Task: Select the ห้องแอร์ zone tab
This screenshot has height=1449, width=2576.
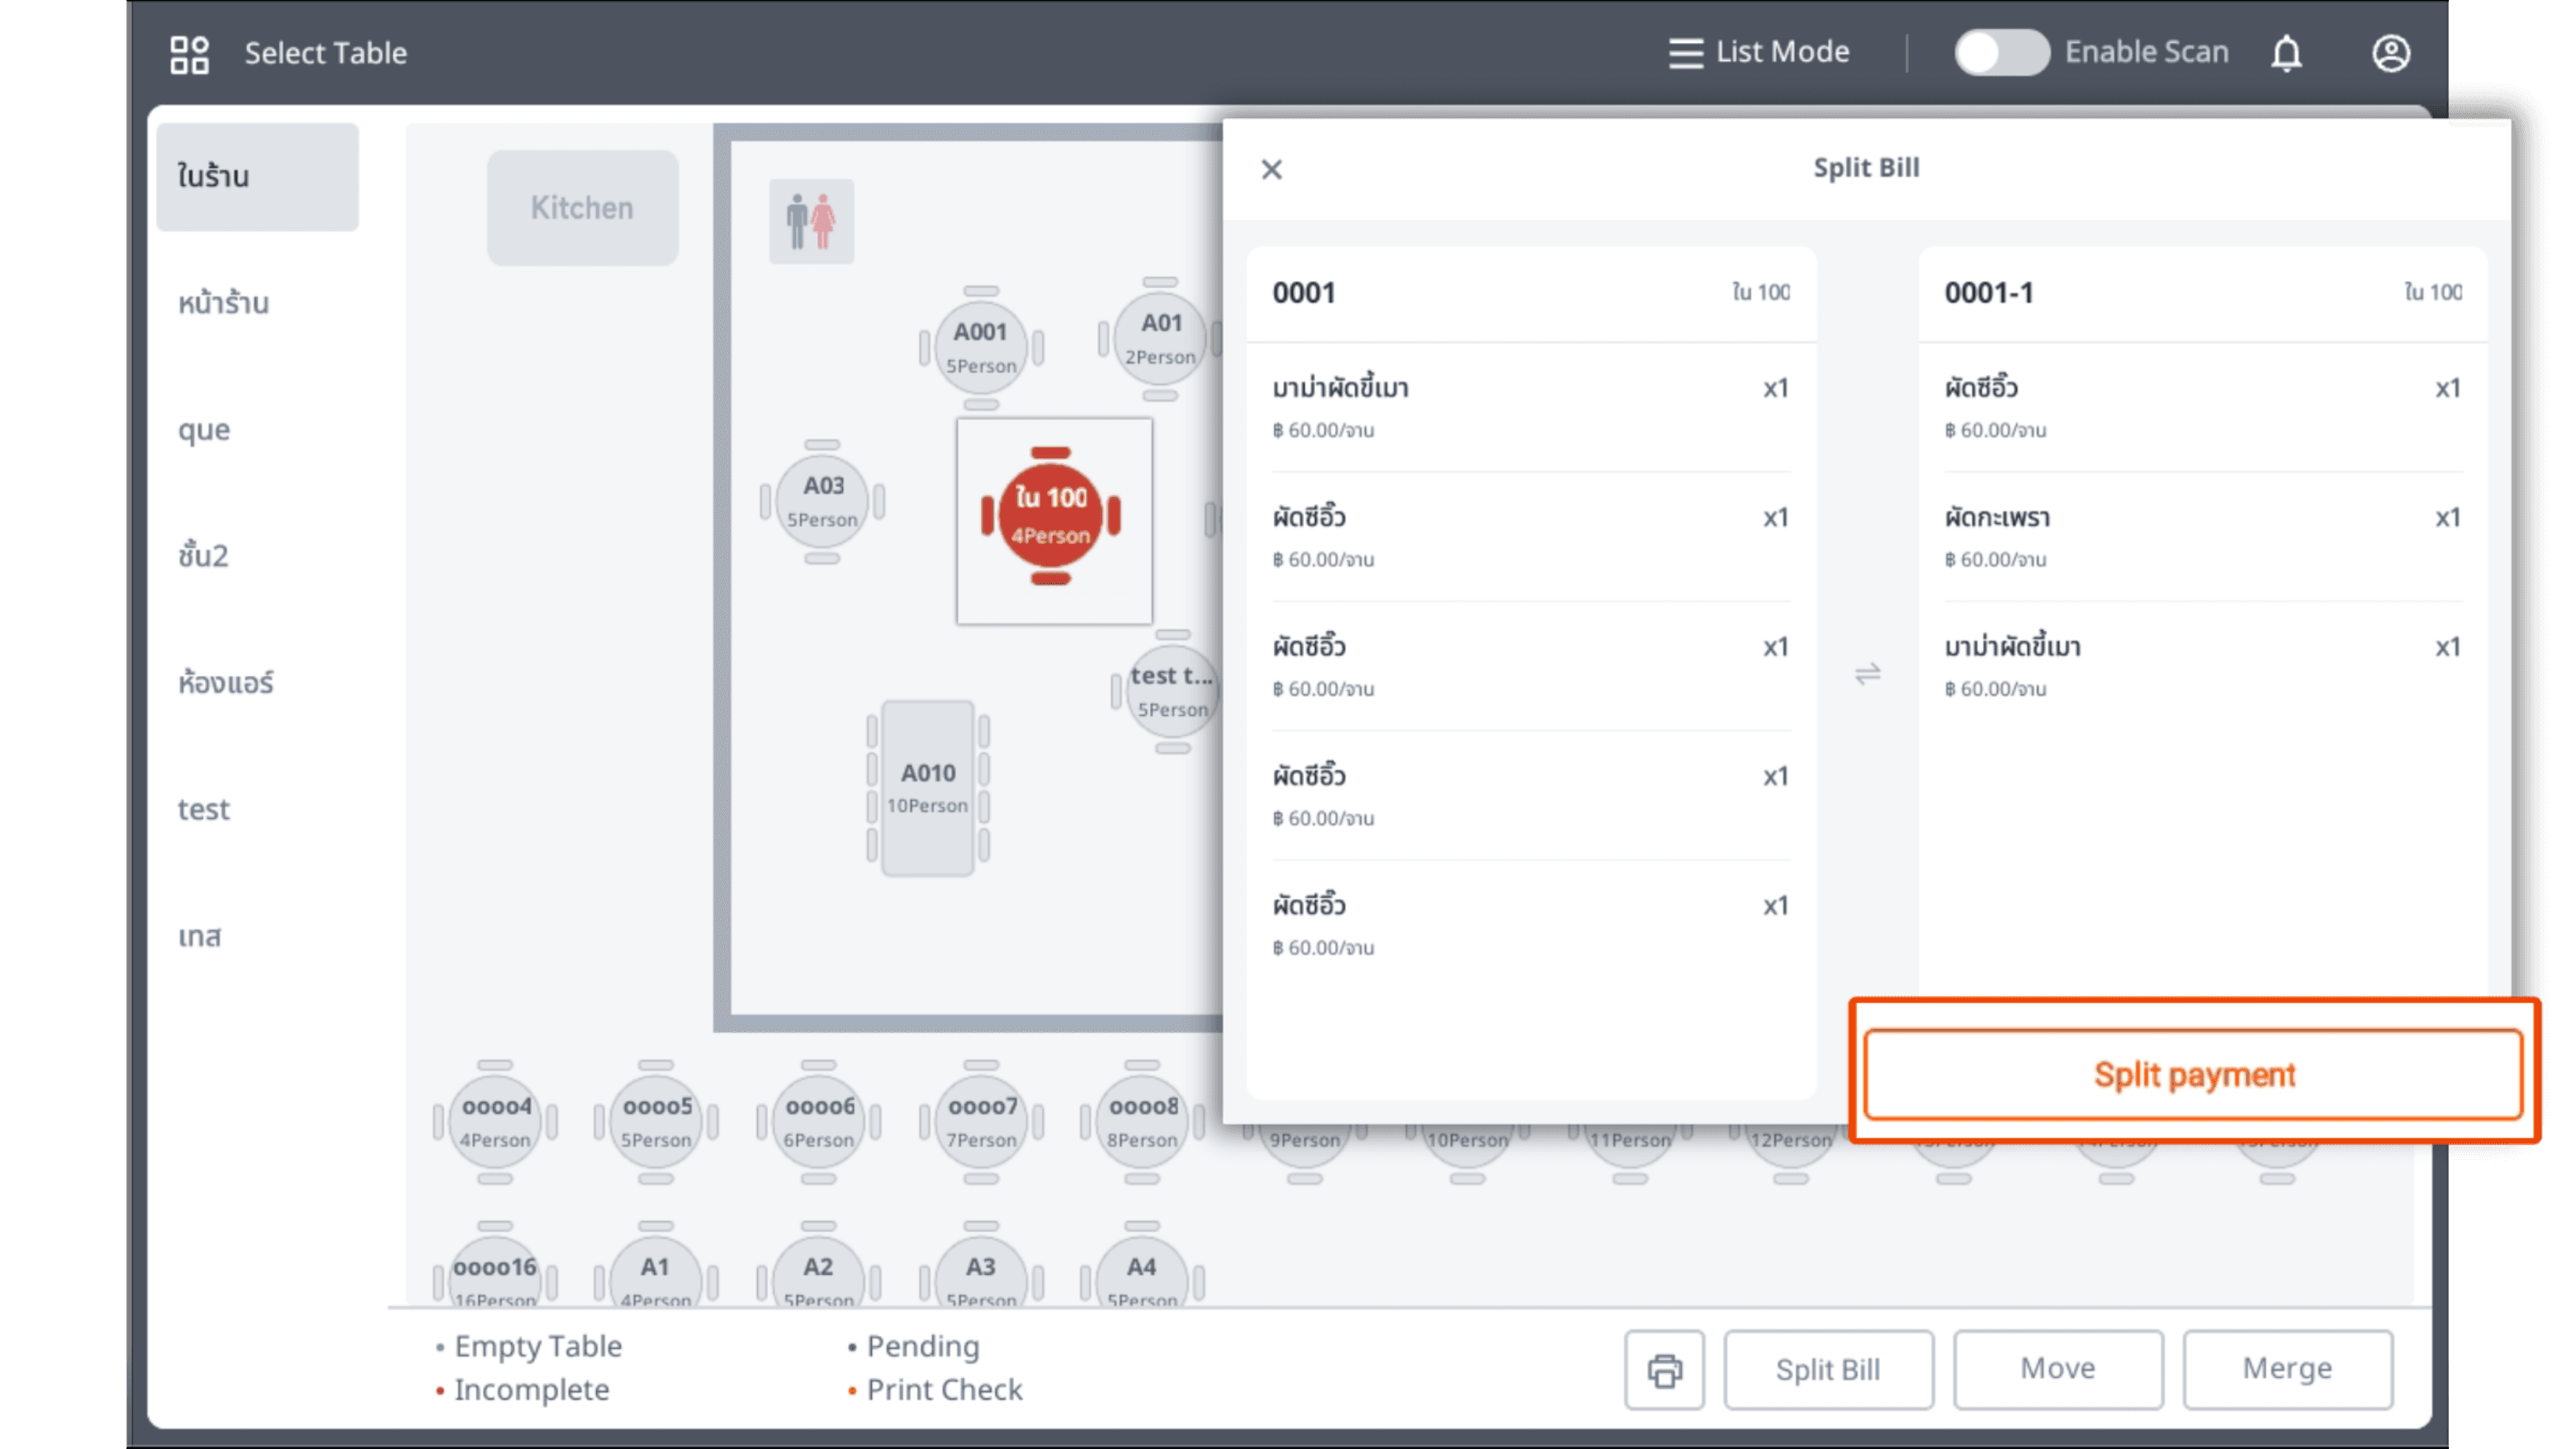Action: coord(257,683)
